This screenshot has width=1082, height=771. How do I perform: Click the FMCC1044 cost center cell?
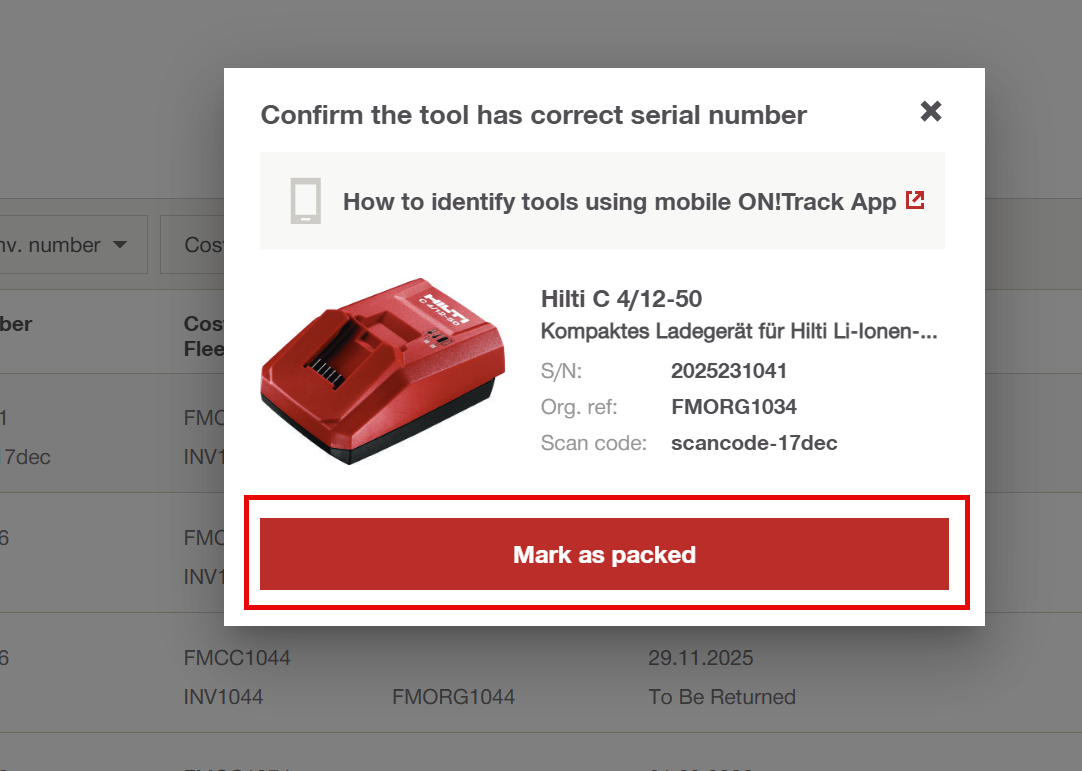pos(237,658)
